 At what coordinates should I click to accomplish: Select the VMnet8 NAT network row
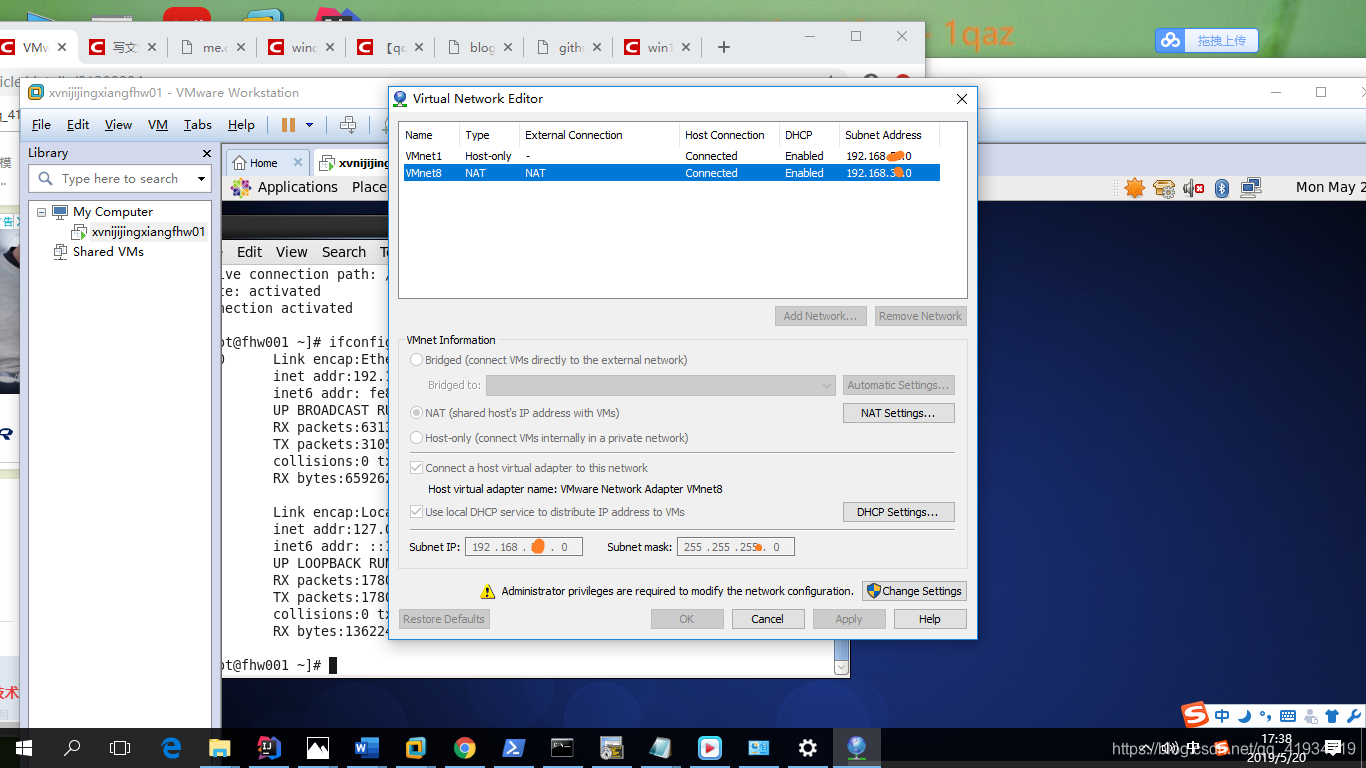[670, 173]
